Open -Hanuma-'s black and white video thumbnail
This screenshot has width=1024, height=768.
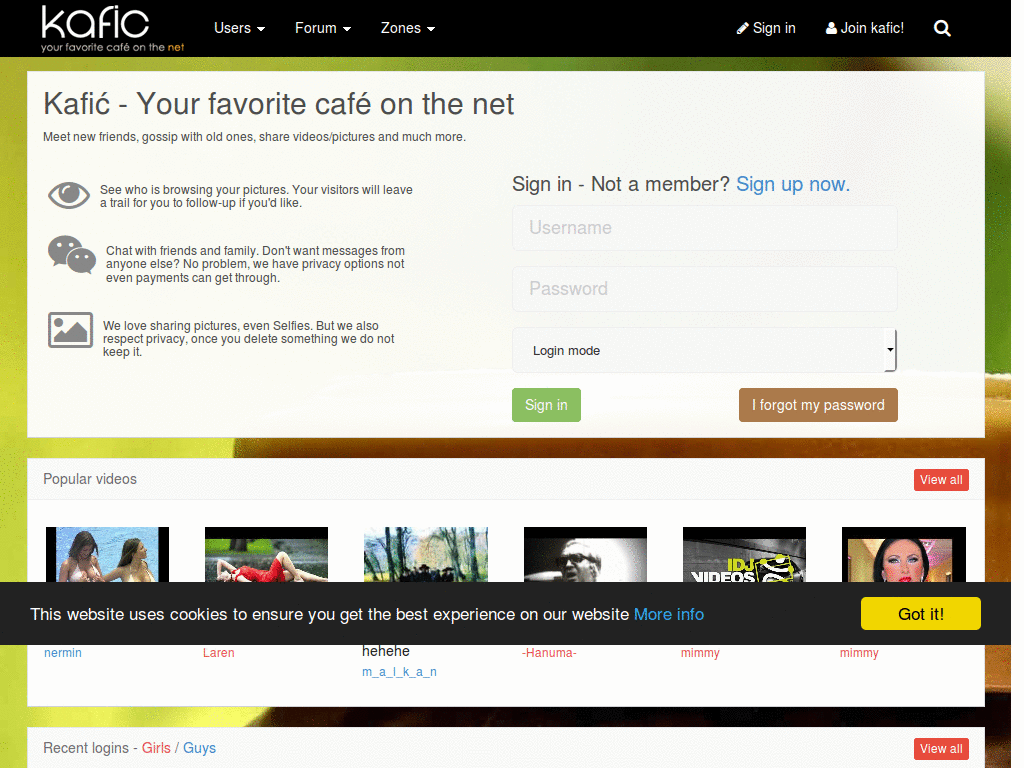coord(585,554)
